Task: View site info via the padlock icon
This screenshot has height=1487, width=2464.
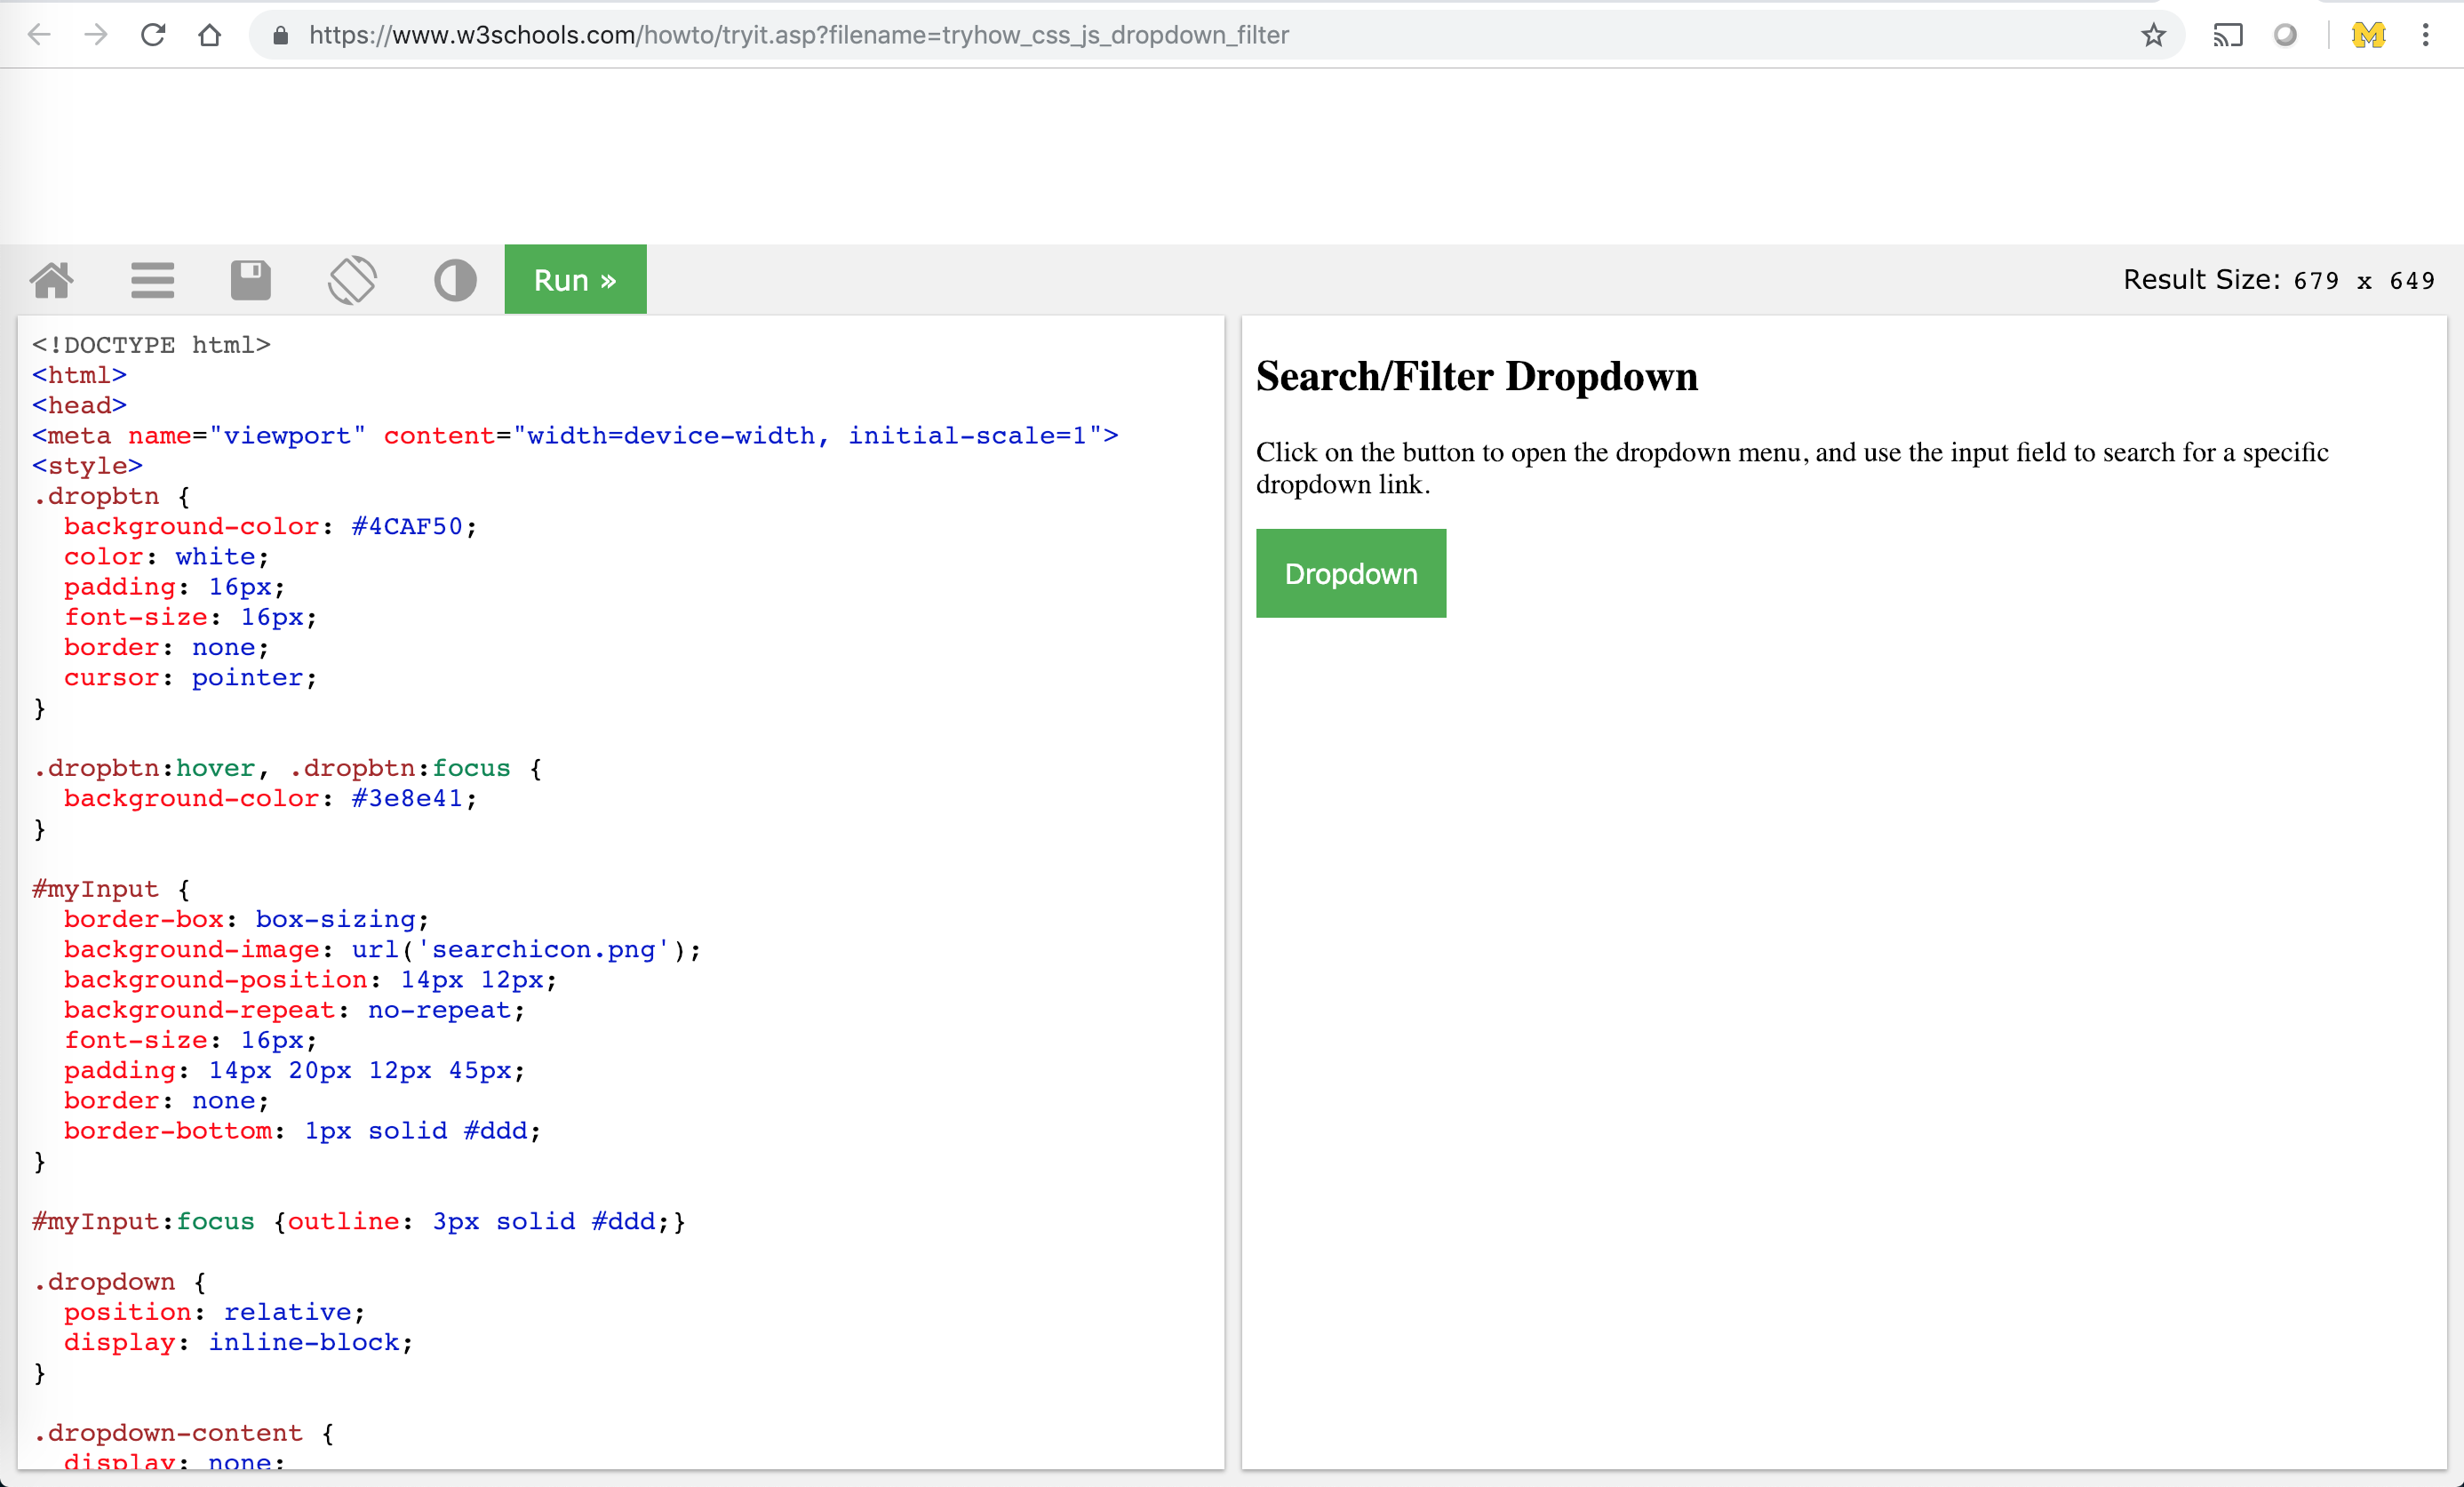Action: coord(281,36)
